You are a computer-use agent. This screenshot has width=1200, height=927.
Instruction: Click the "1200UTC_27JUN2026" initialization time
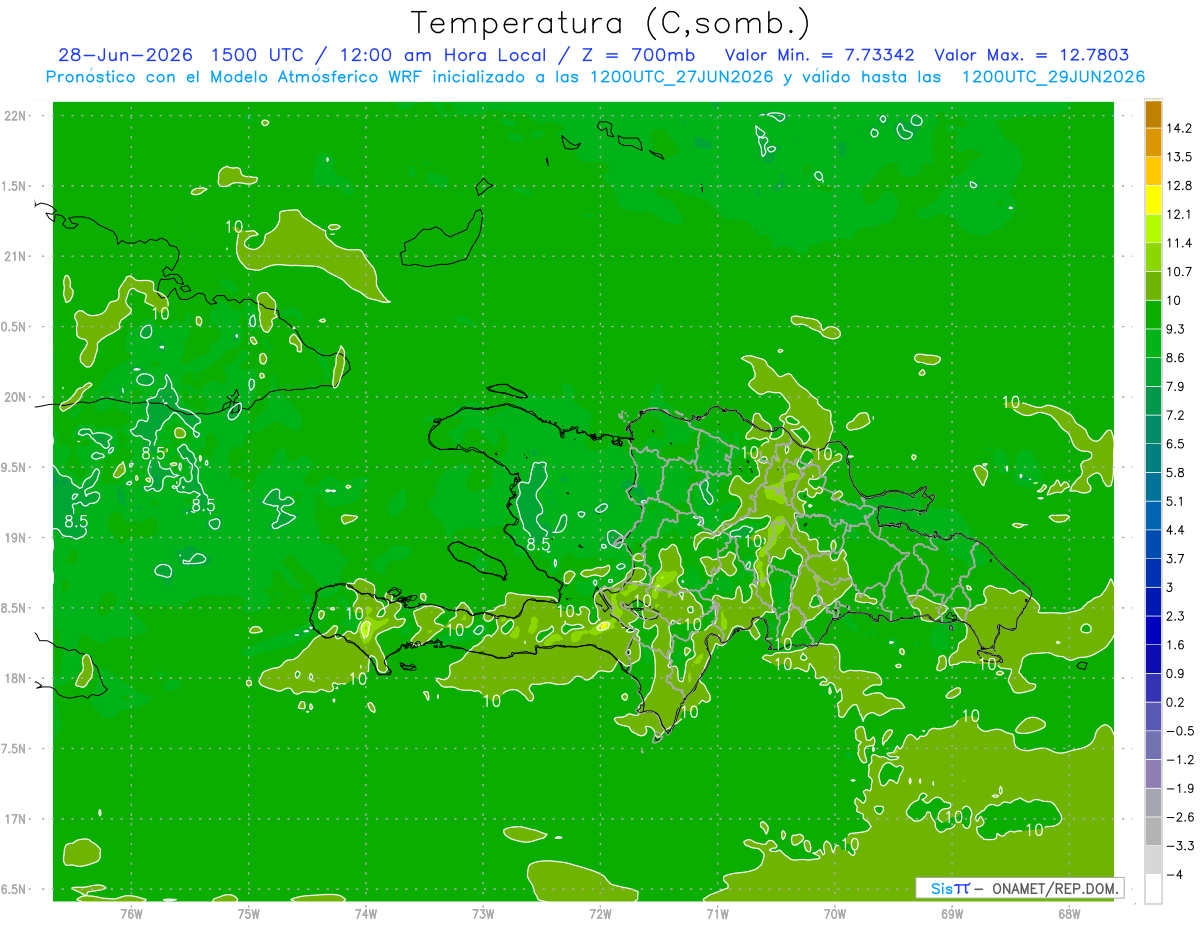pyautogui.click(x=681, y=77)
